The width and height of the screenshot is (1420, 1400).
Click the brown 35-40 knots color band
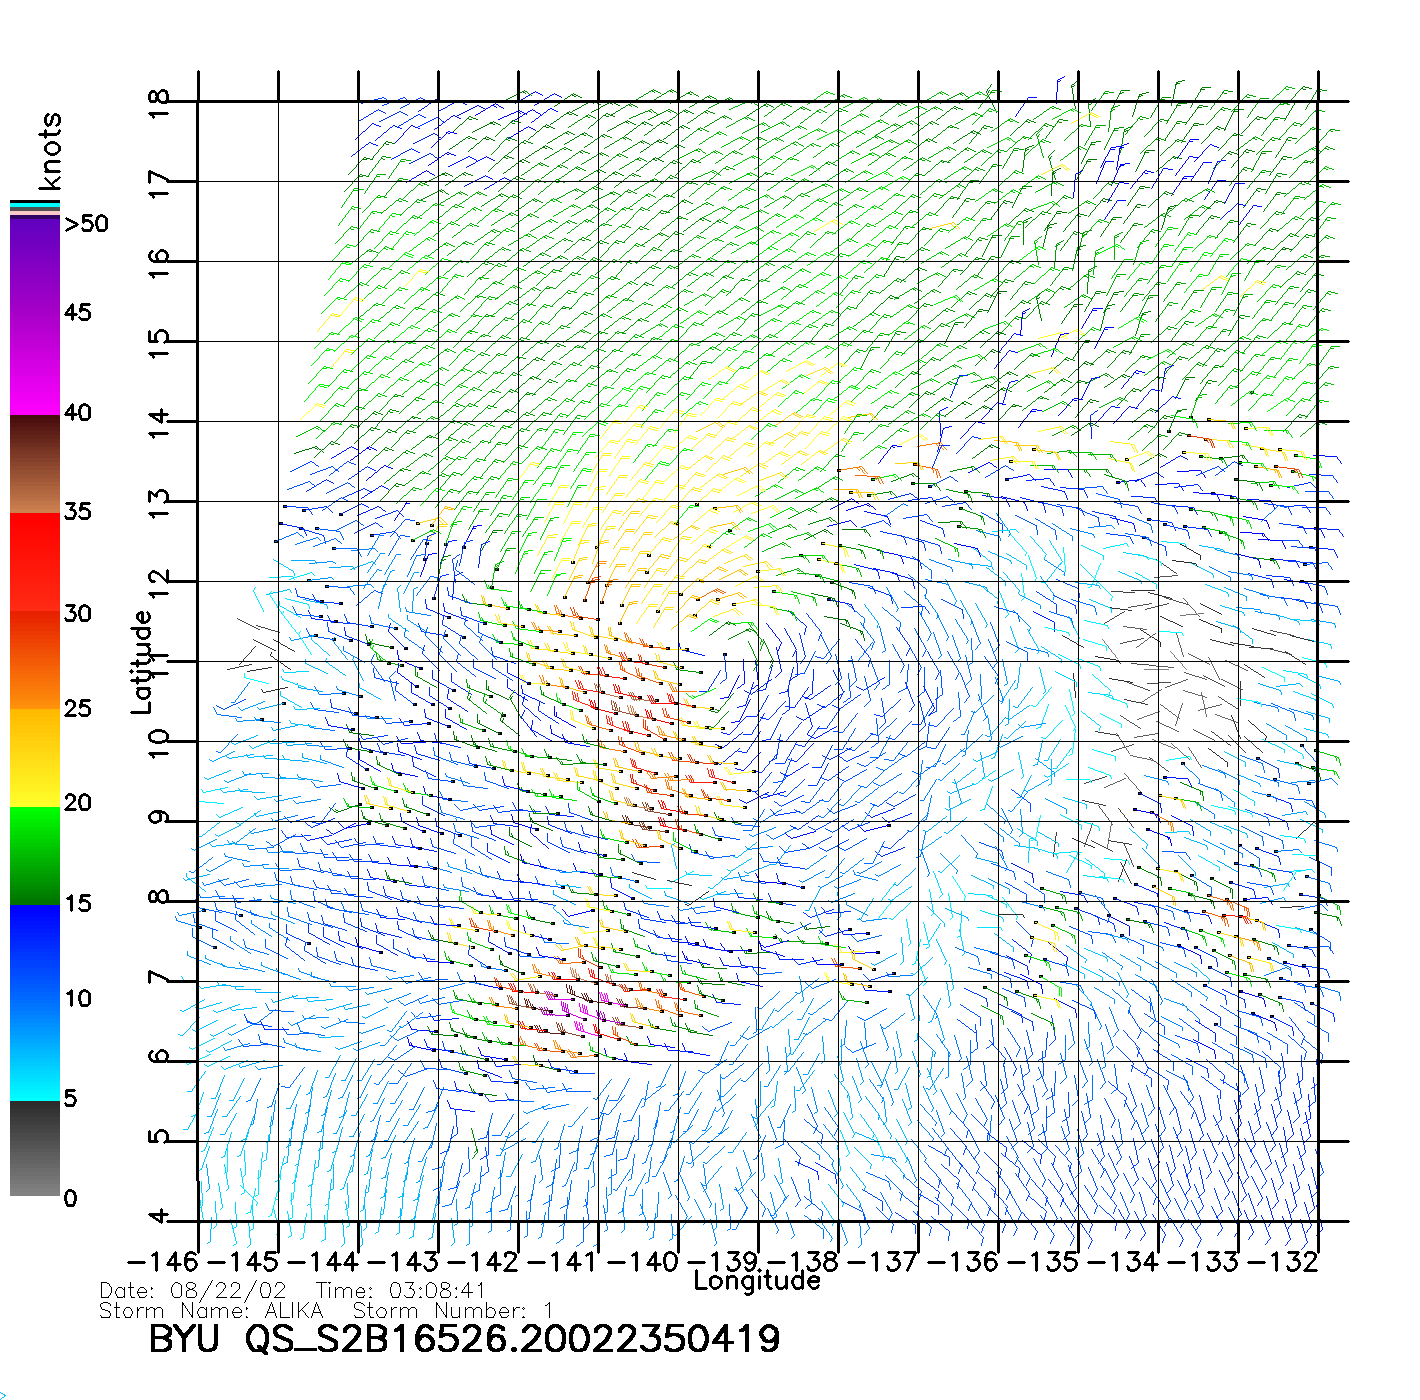tap(35, 464)
